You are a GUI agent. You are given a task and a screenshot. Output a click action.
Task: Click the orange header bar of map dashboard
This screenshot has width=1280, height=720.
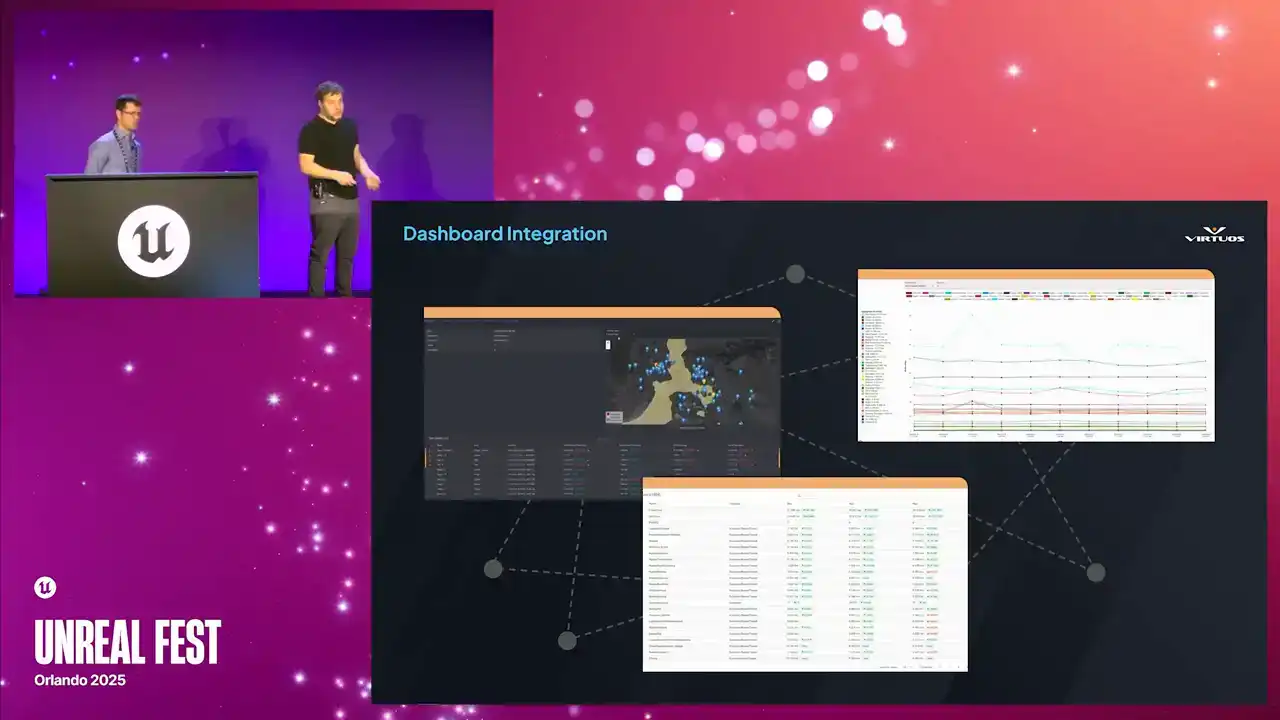pos(601,313)
